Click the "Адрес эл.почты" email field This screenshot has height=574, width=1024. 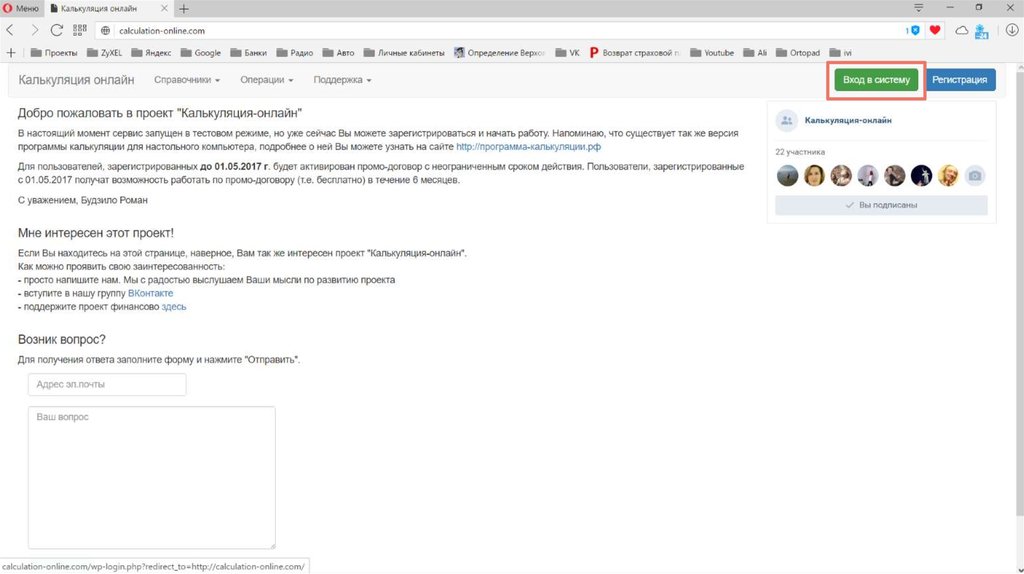click(x=107, y=385)
